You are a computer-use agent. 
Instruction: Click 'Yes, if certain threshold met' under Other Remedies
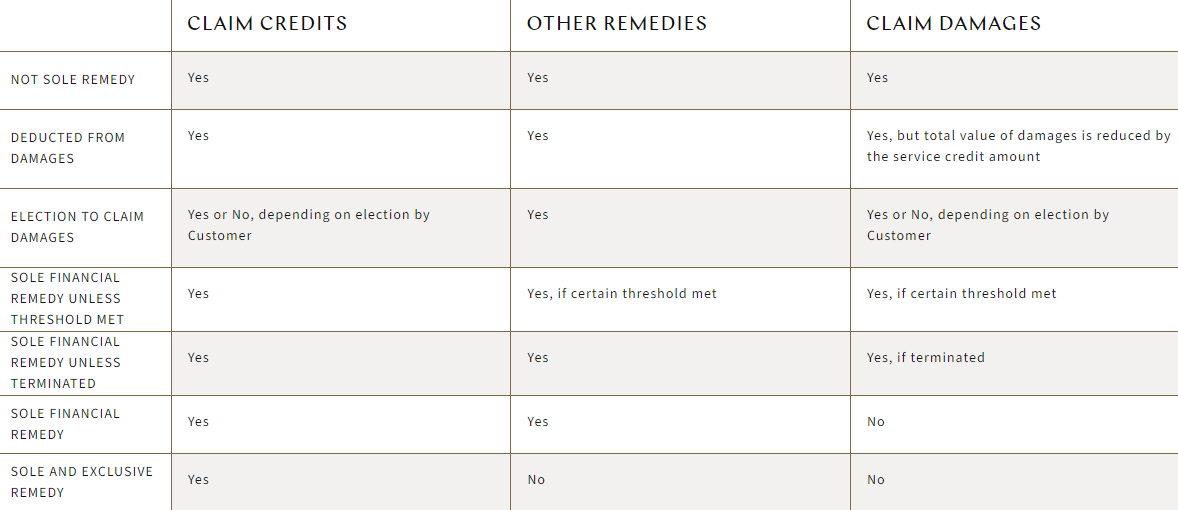click(x=621, y=293)
